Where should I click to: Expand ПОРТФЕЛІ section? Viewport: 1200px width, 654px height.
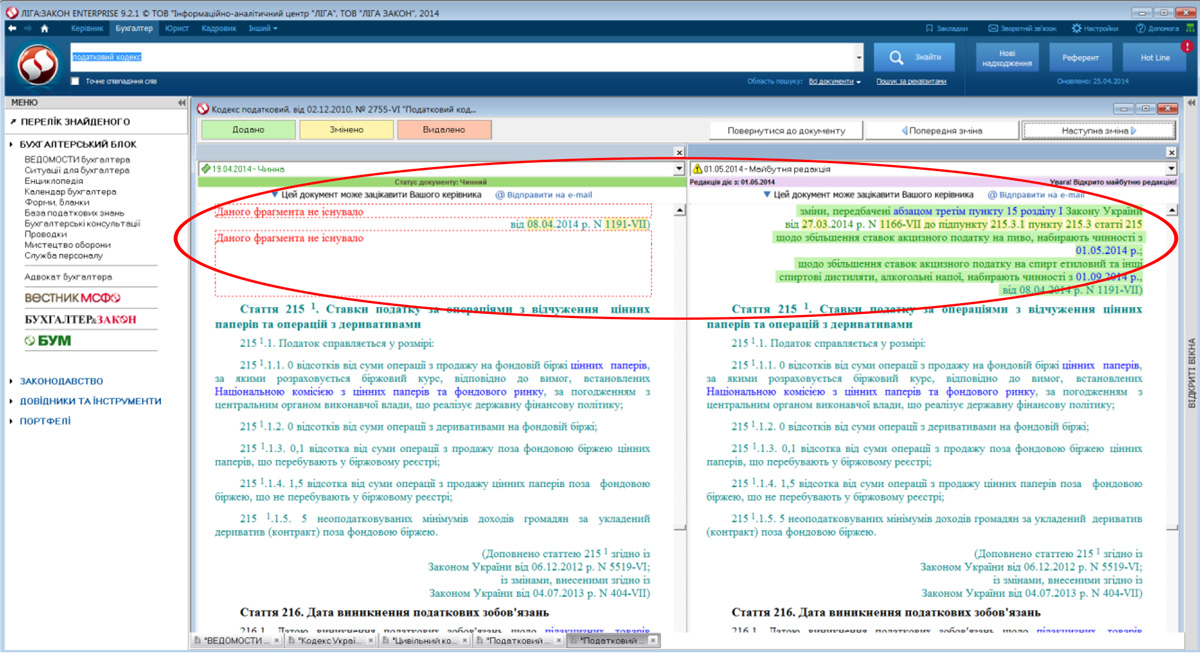[45, 421]
